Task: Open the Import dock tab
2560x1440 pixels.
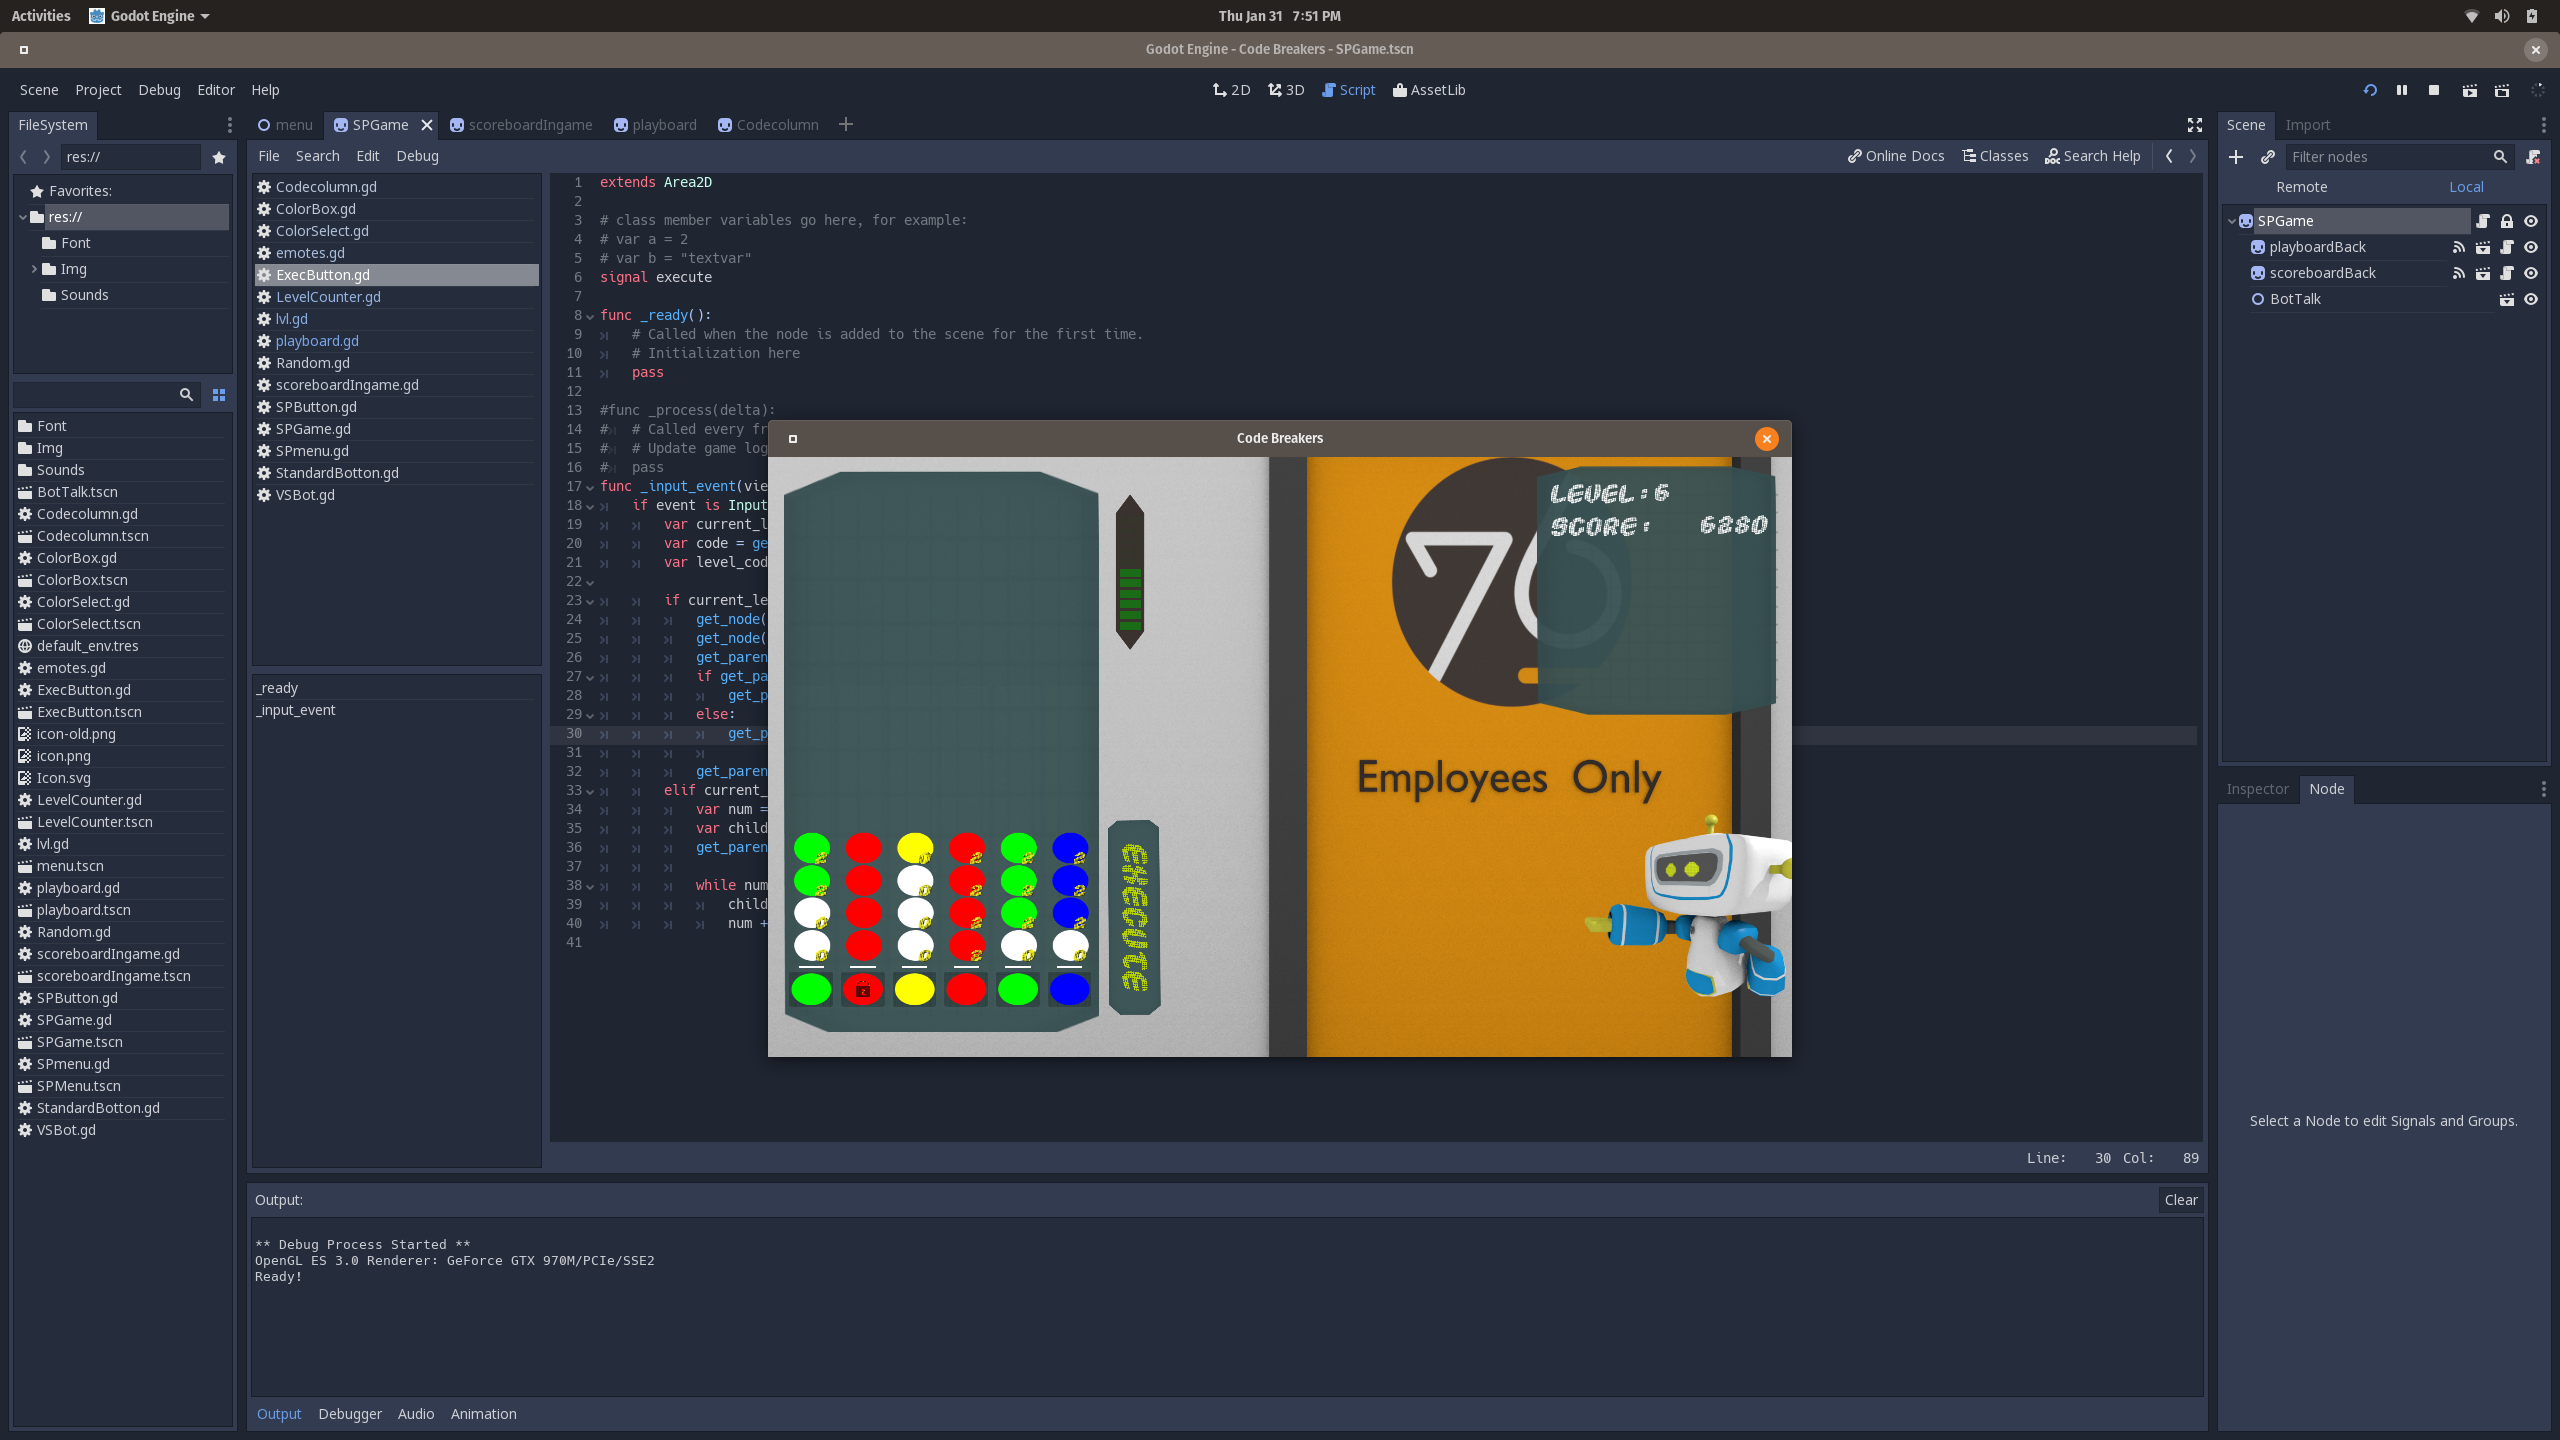Action: point(2308,125)
